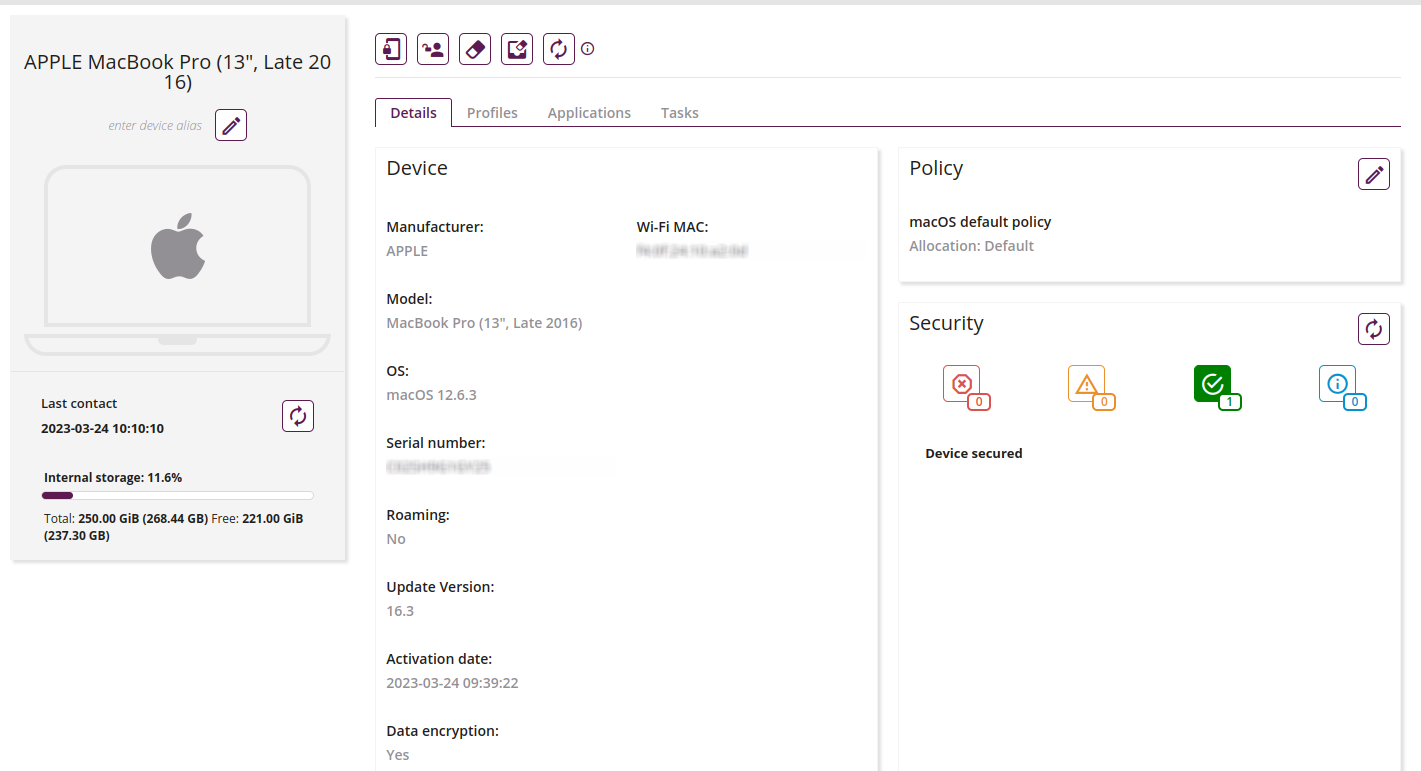This screenshot has height=771, width=1421.
Task: Click the update version value '16.3'
Action: point(400,611)
